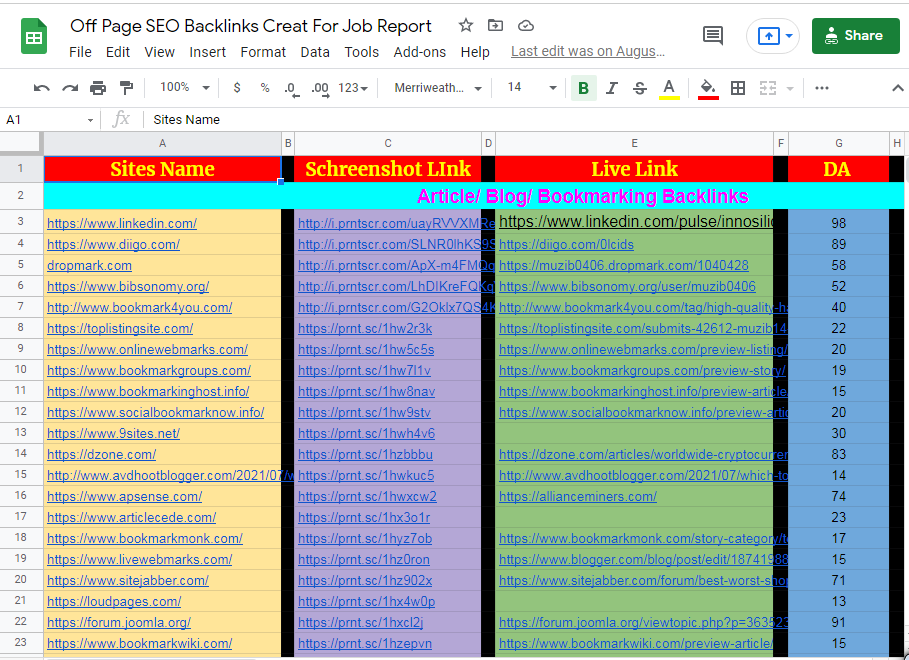The height and width of the screenshot is (660, 909).
Task: Open the text color picker
Action: click(x=669, y=88)
